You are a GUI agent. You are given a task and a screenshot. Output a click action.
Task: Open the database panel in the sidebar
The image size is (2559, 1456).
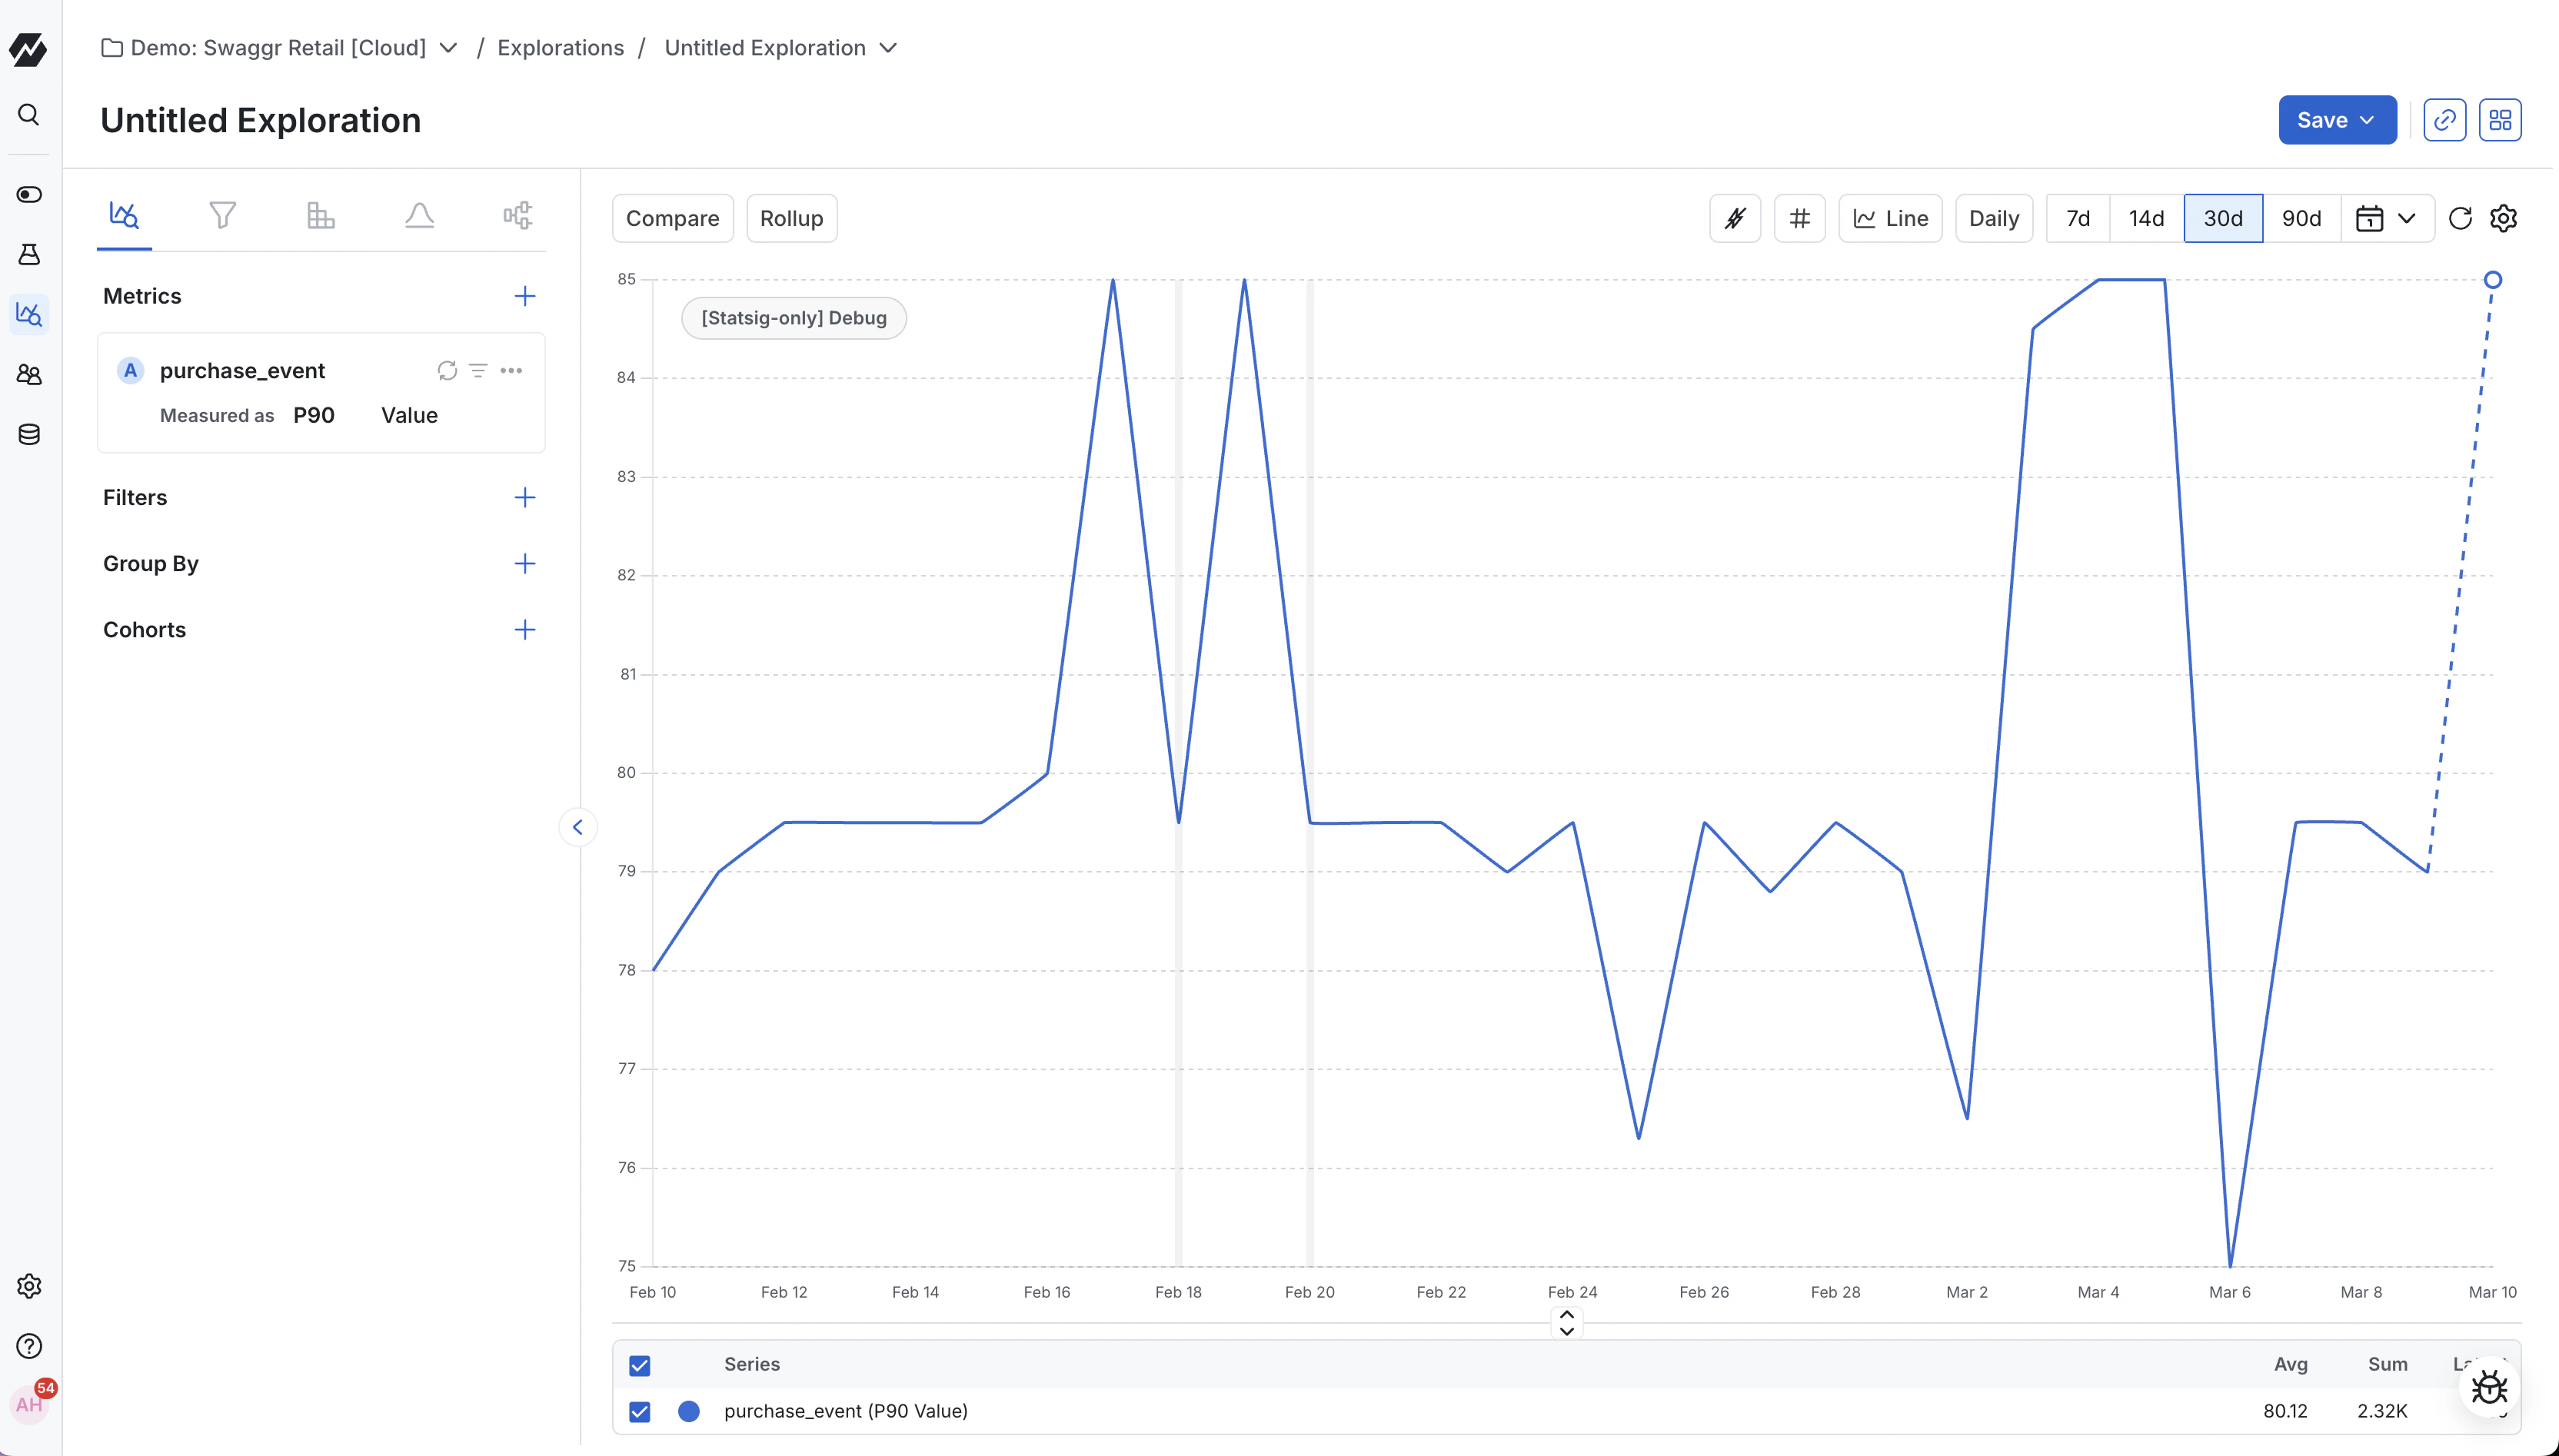[x=29, y=434]
